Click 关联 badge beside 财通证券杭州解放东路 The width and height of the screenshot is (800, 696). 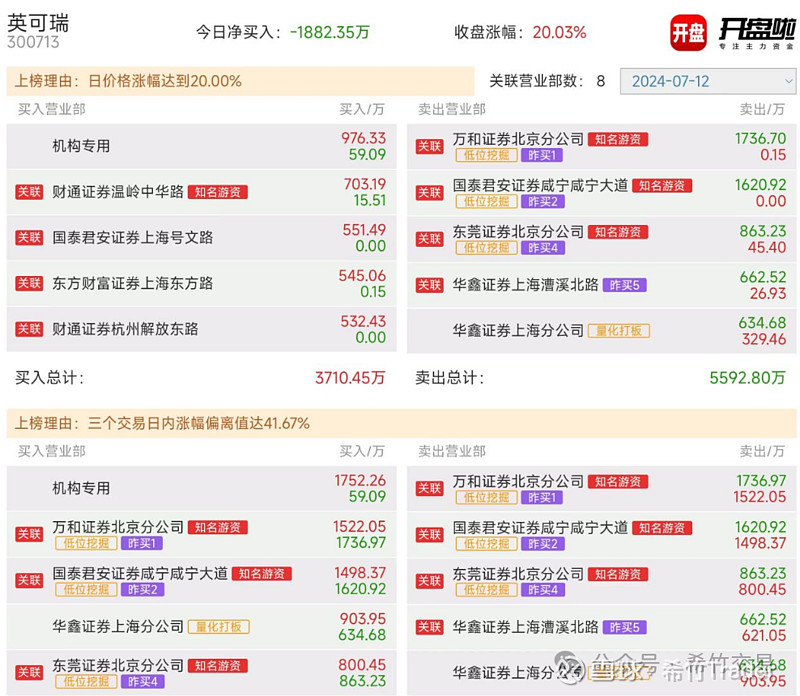point(29,329)
